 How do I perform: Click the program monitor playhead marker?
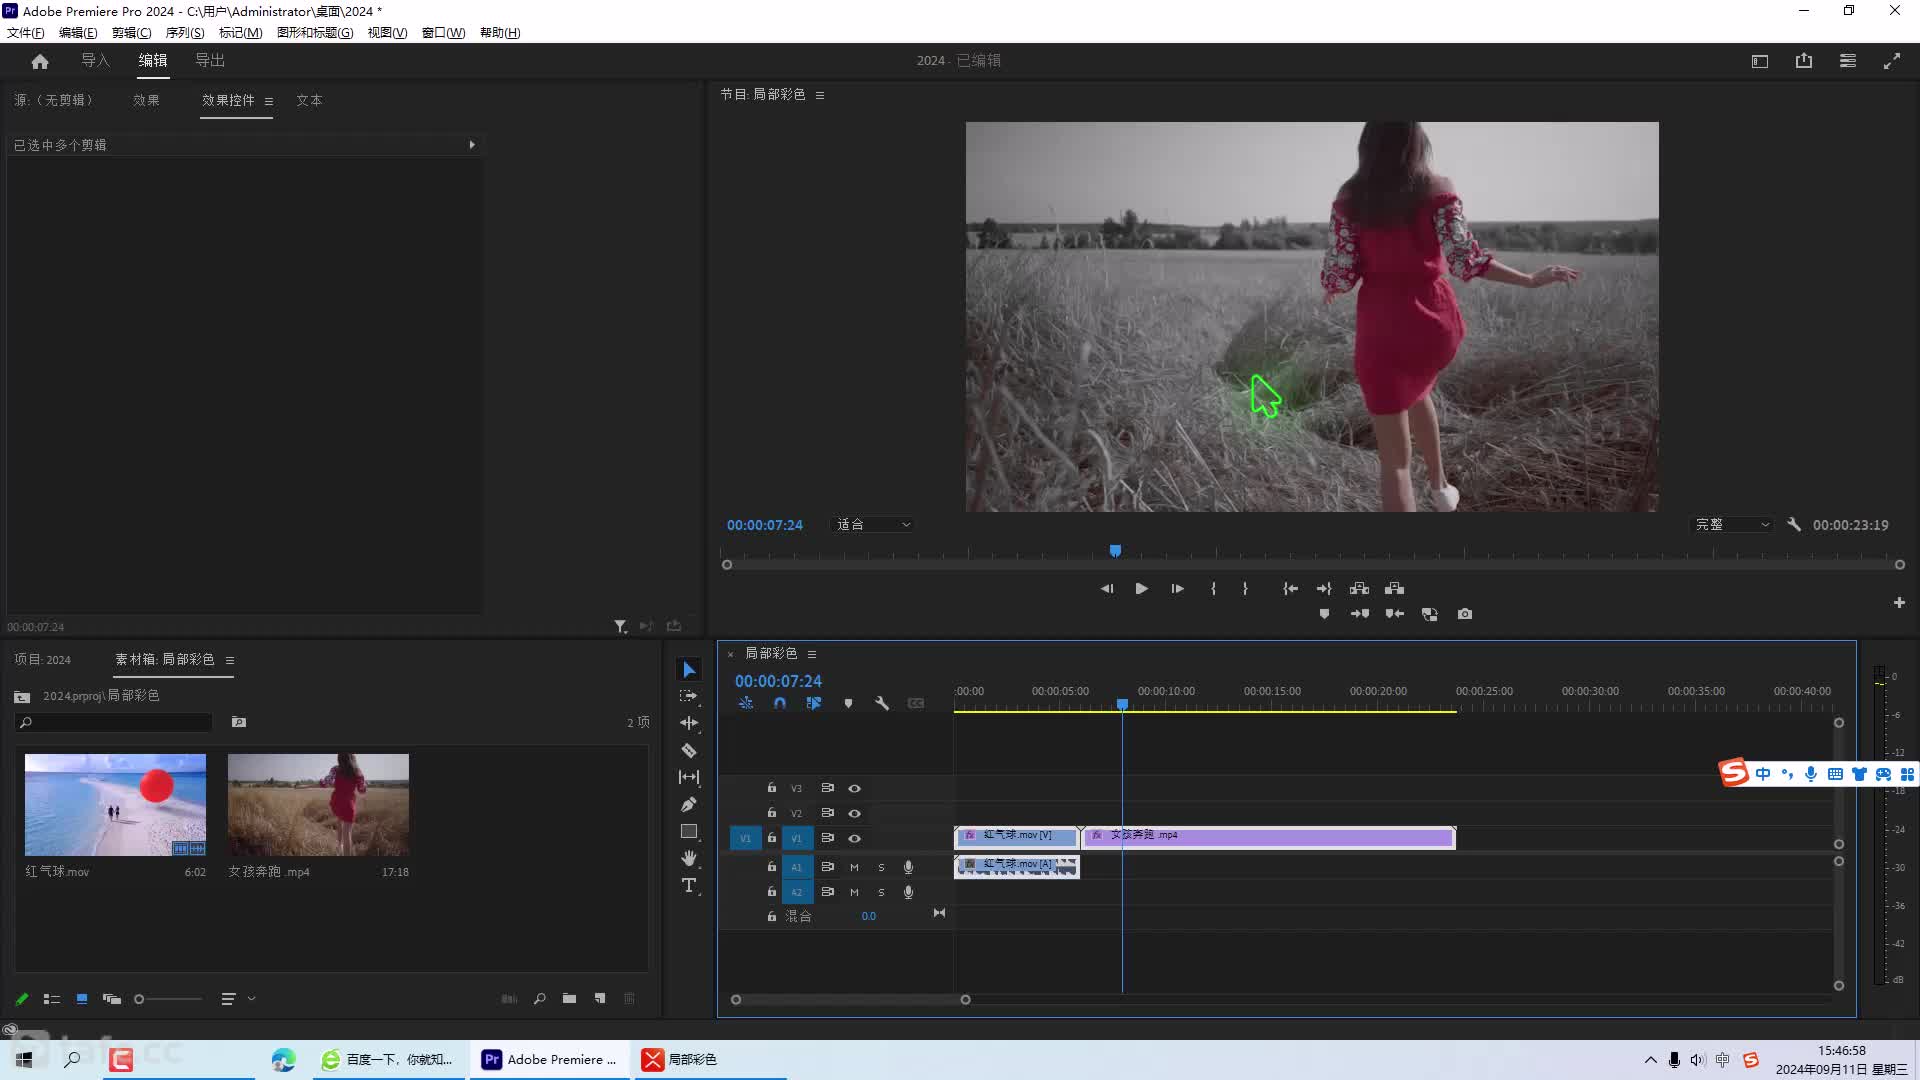click(x=1115, y=550)
